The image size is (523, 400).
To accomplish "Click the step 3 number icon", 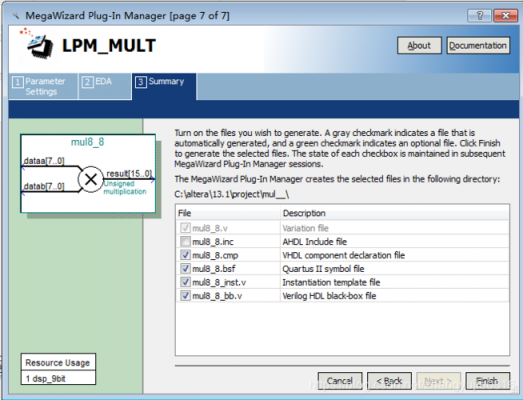I will [141, 82].
